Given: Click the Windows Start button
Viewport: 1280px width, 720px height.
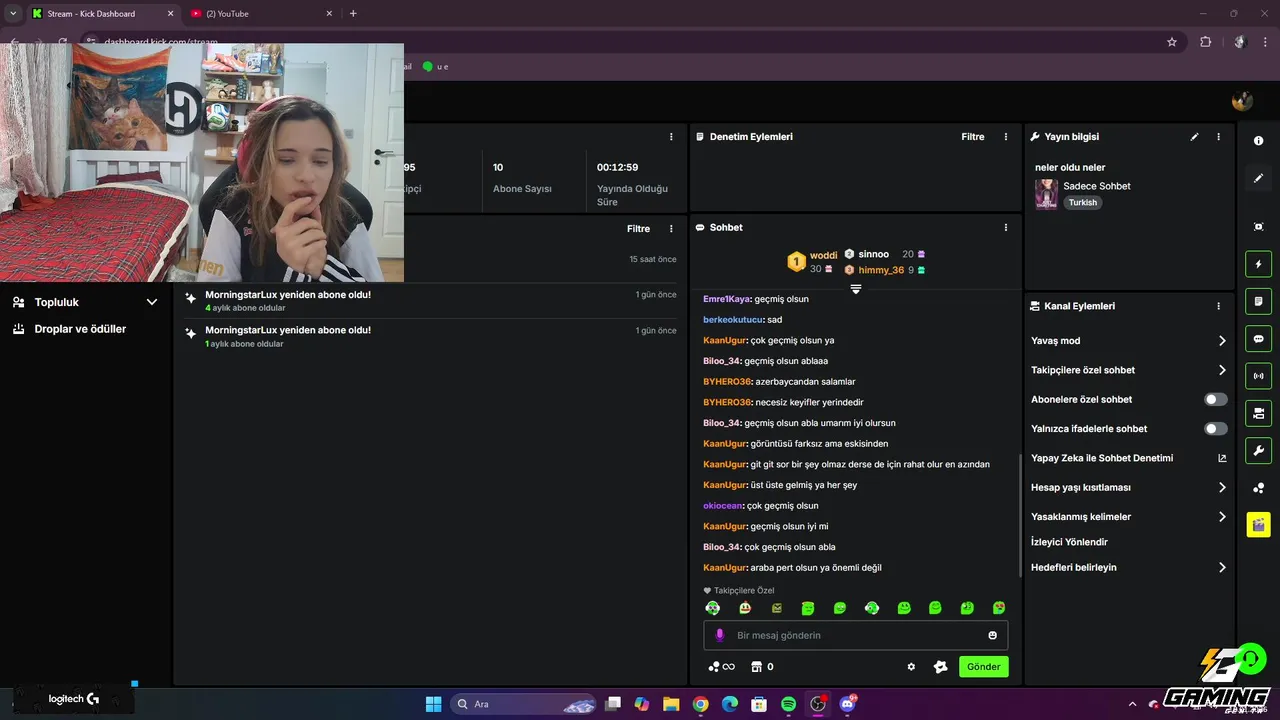Looking at the screenshot, I should [433, 704].
